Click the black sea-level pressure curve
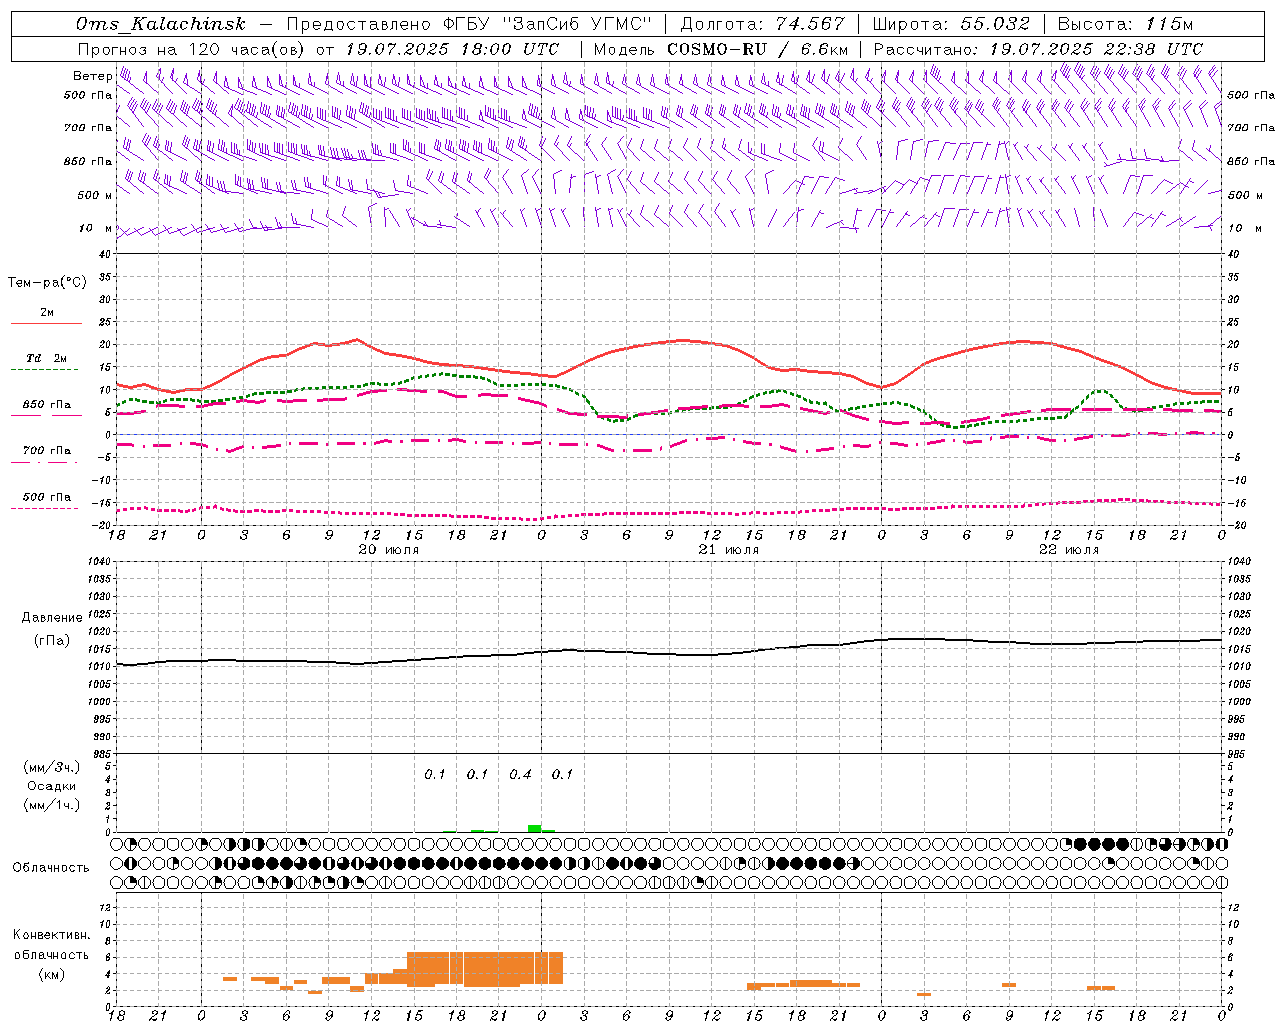 [669, 653]
